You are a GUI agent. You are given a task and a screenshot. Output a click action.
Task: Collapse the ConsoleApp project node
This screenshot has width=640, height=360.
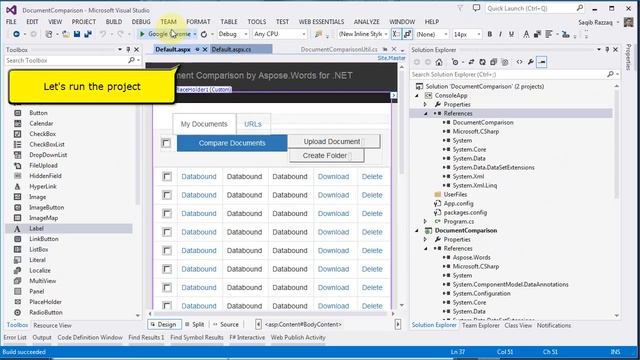coord(417,96)
